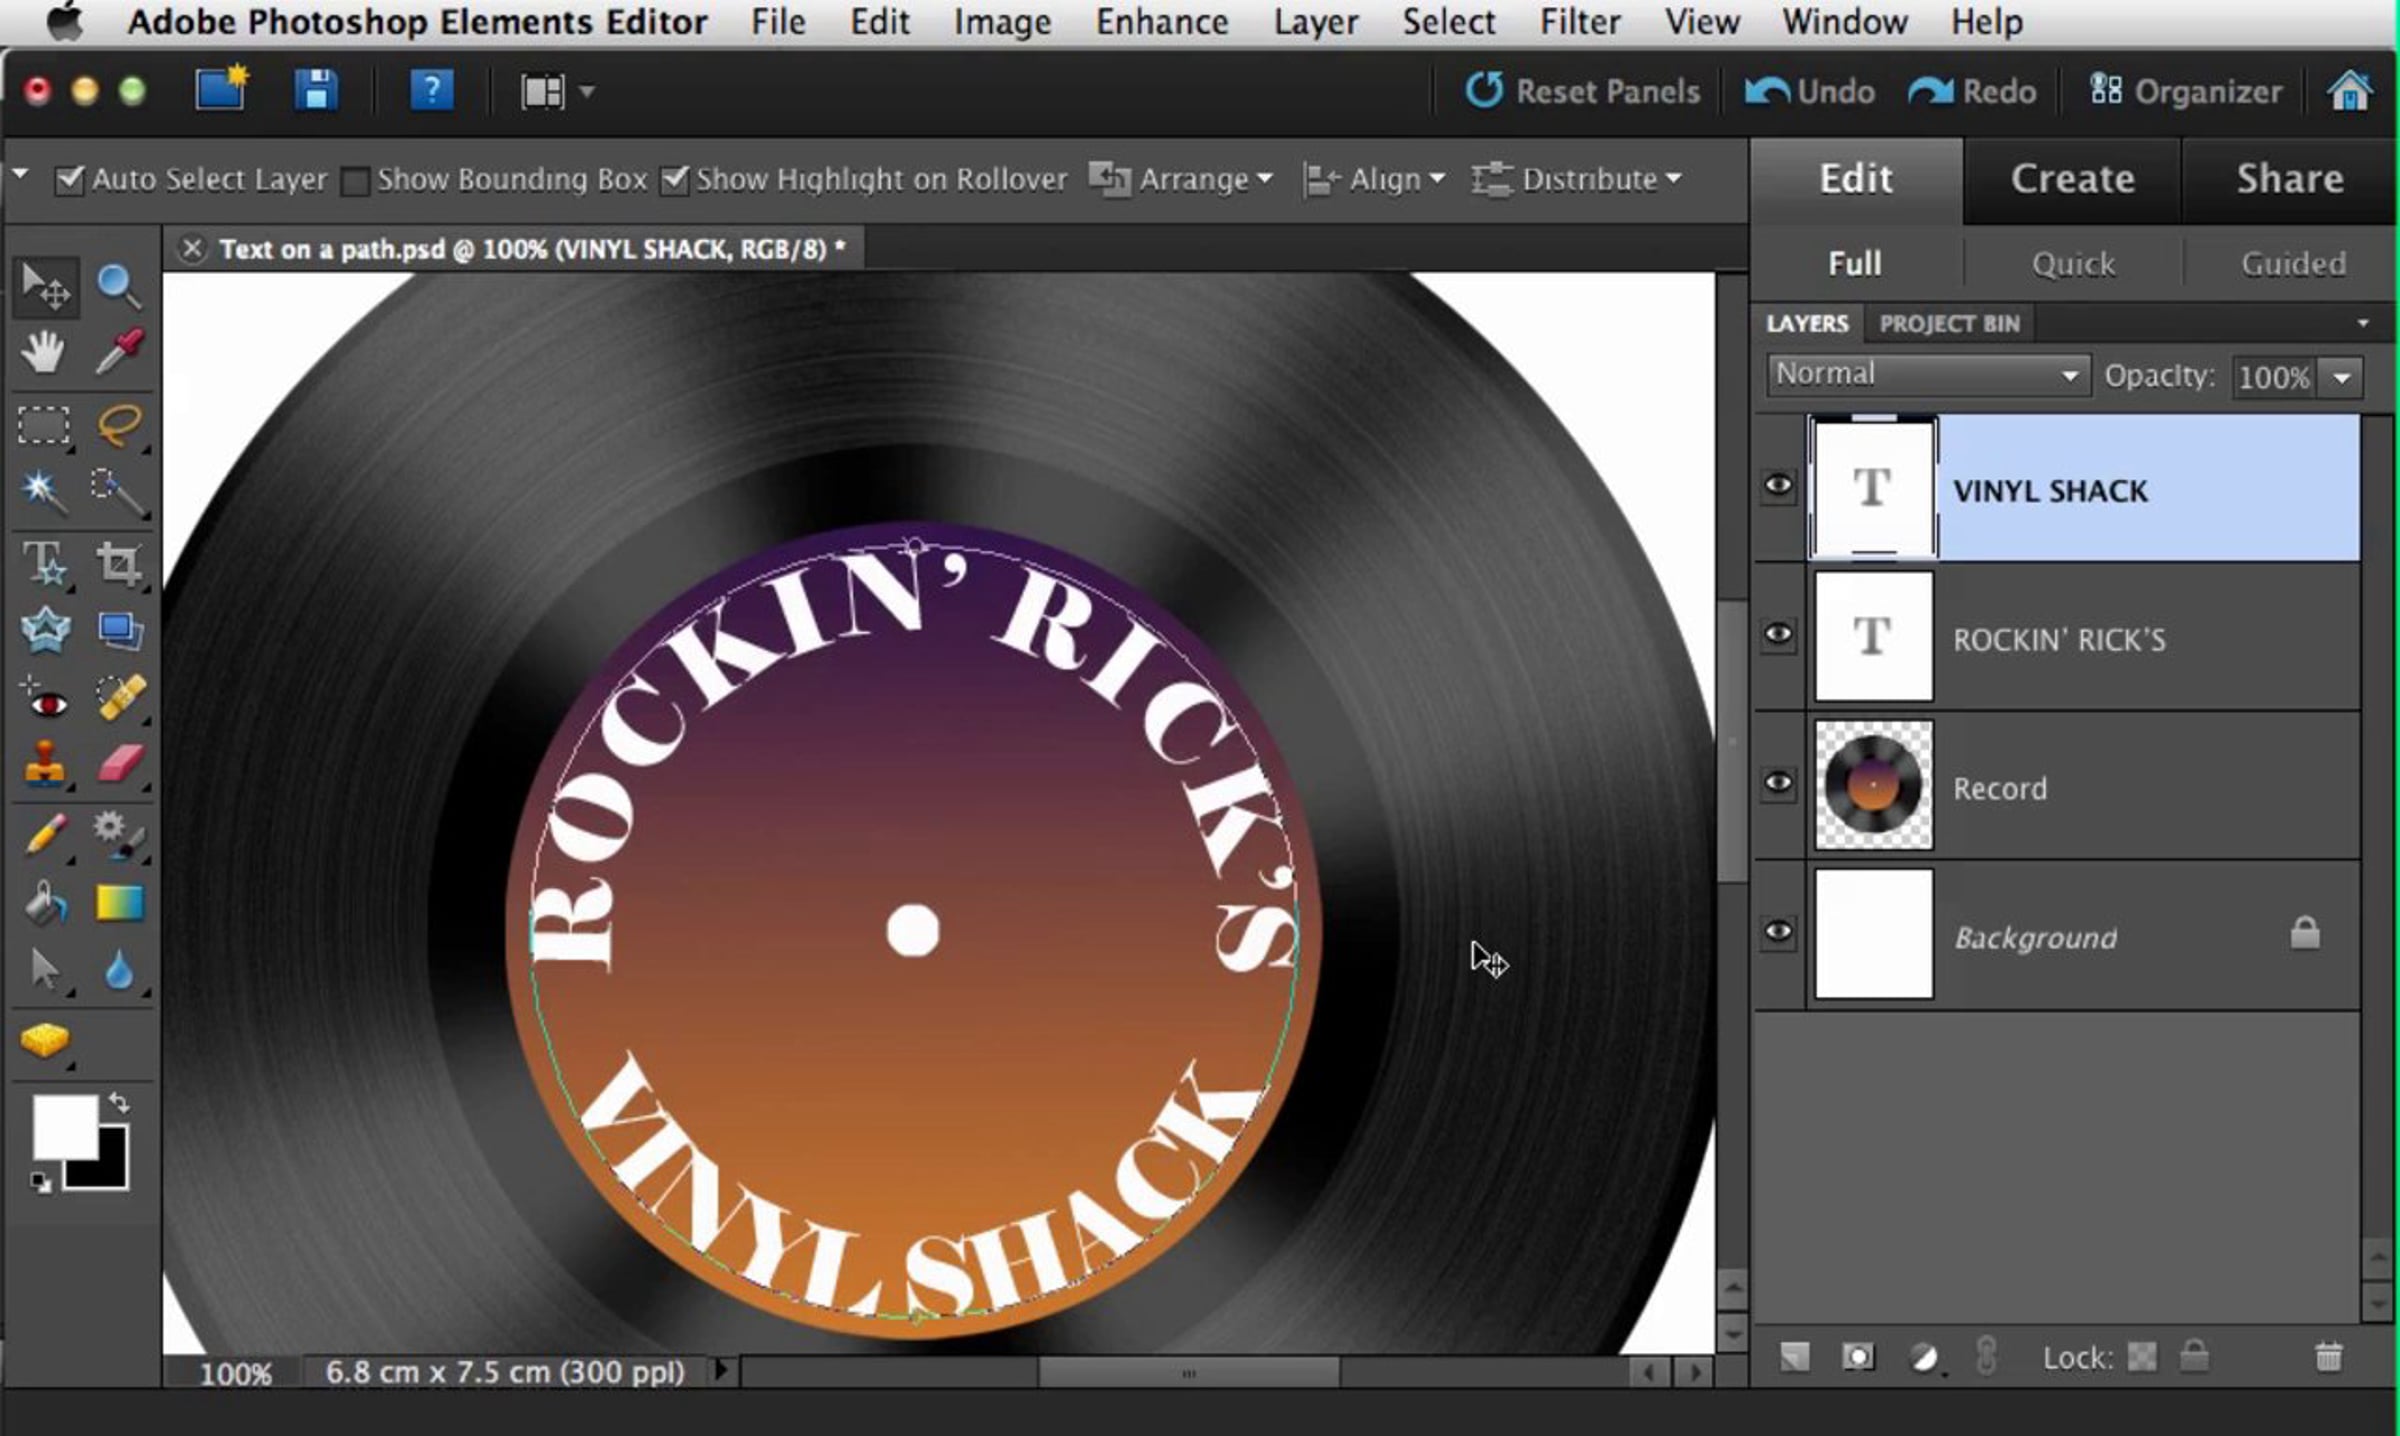Viewport: 2400px width, 1436px height.
Task: Open the Normal blend mode dropdown
Action: click(1927, 375)
